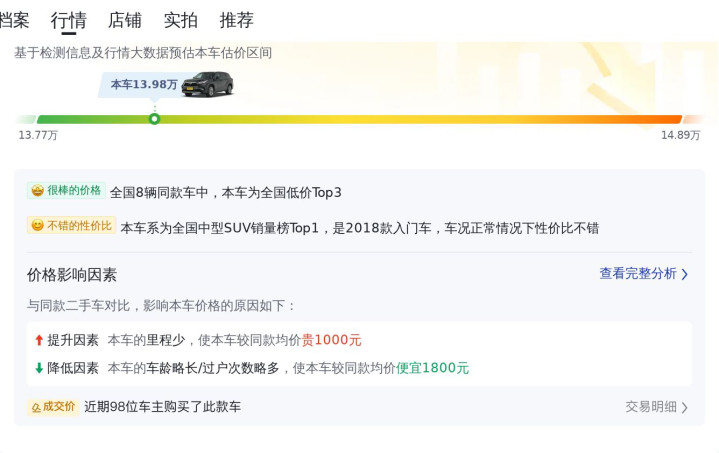Select the 行情 tab
This screenshot has height=453, width=719.
pyautogui.click(x=69, y=20)
